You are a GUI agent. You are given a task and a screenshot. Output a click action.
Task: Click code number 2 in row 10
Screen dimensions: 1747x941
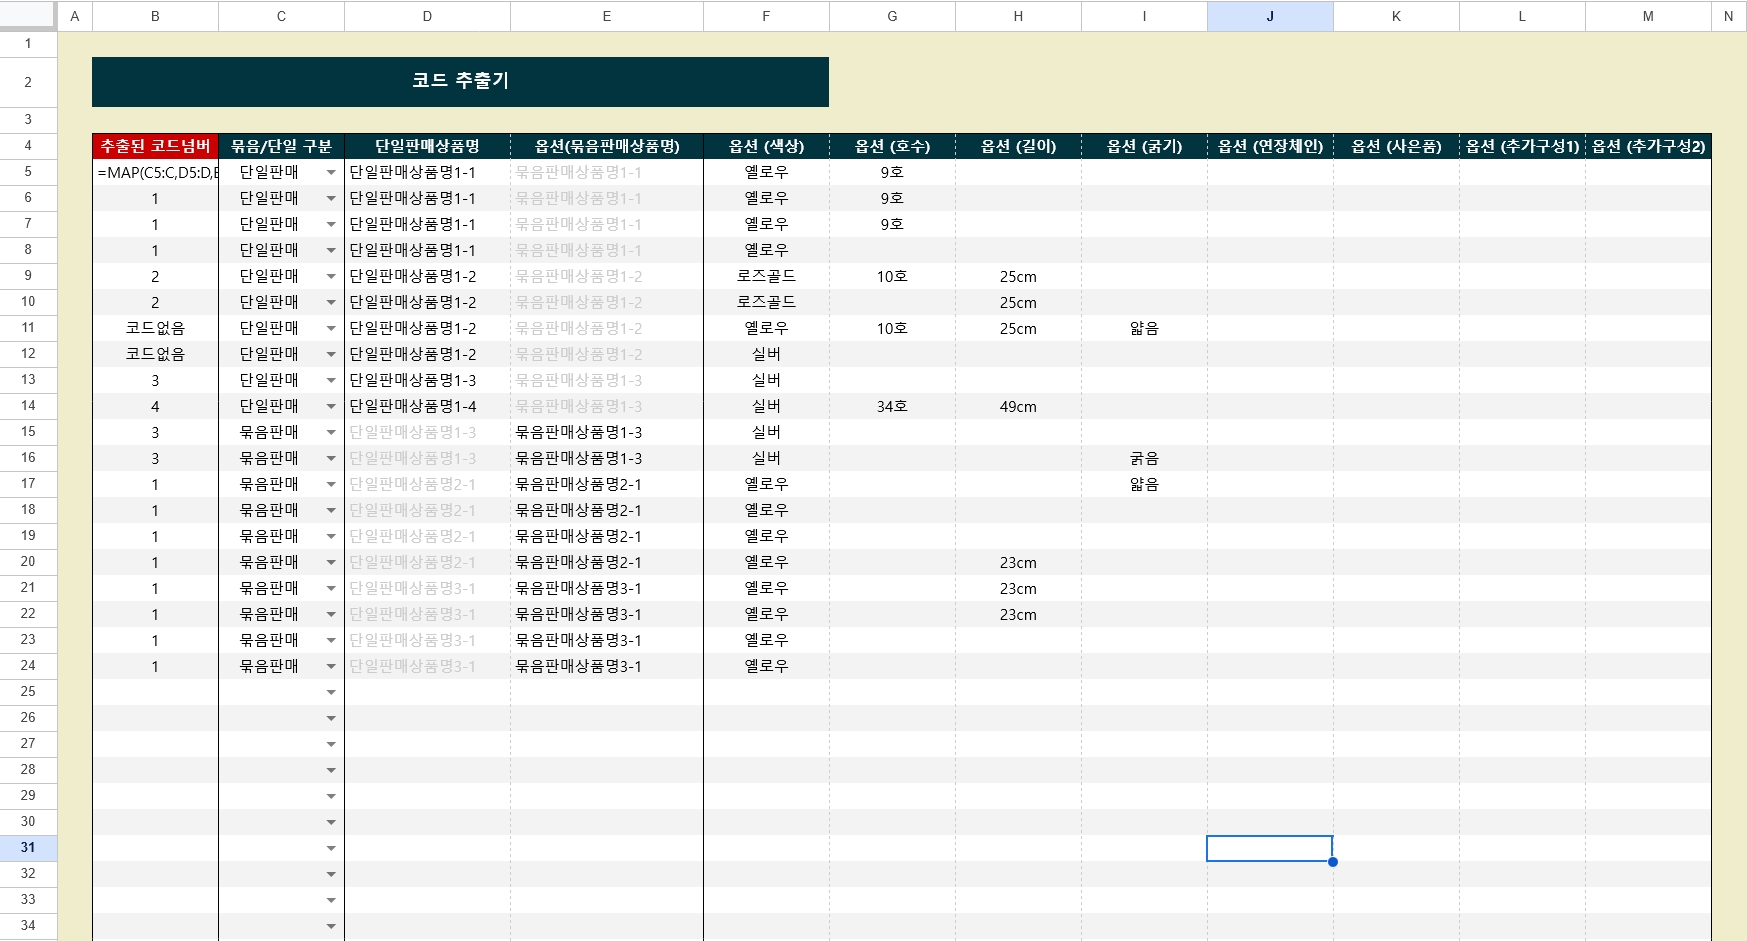155,302
